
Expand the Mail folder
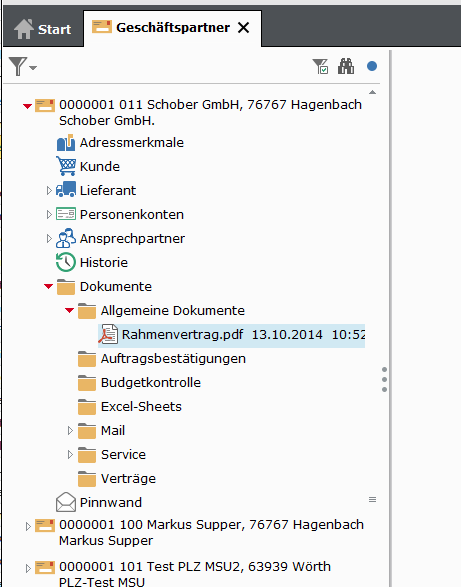(70, 431)
